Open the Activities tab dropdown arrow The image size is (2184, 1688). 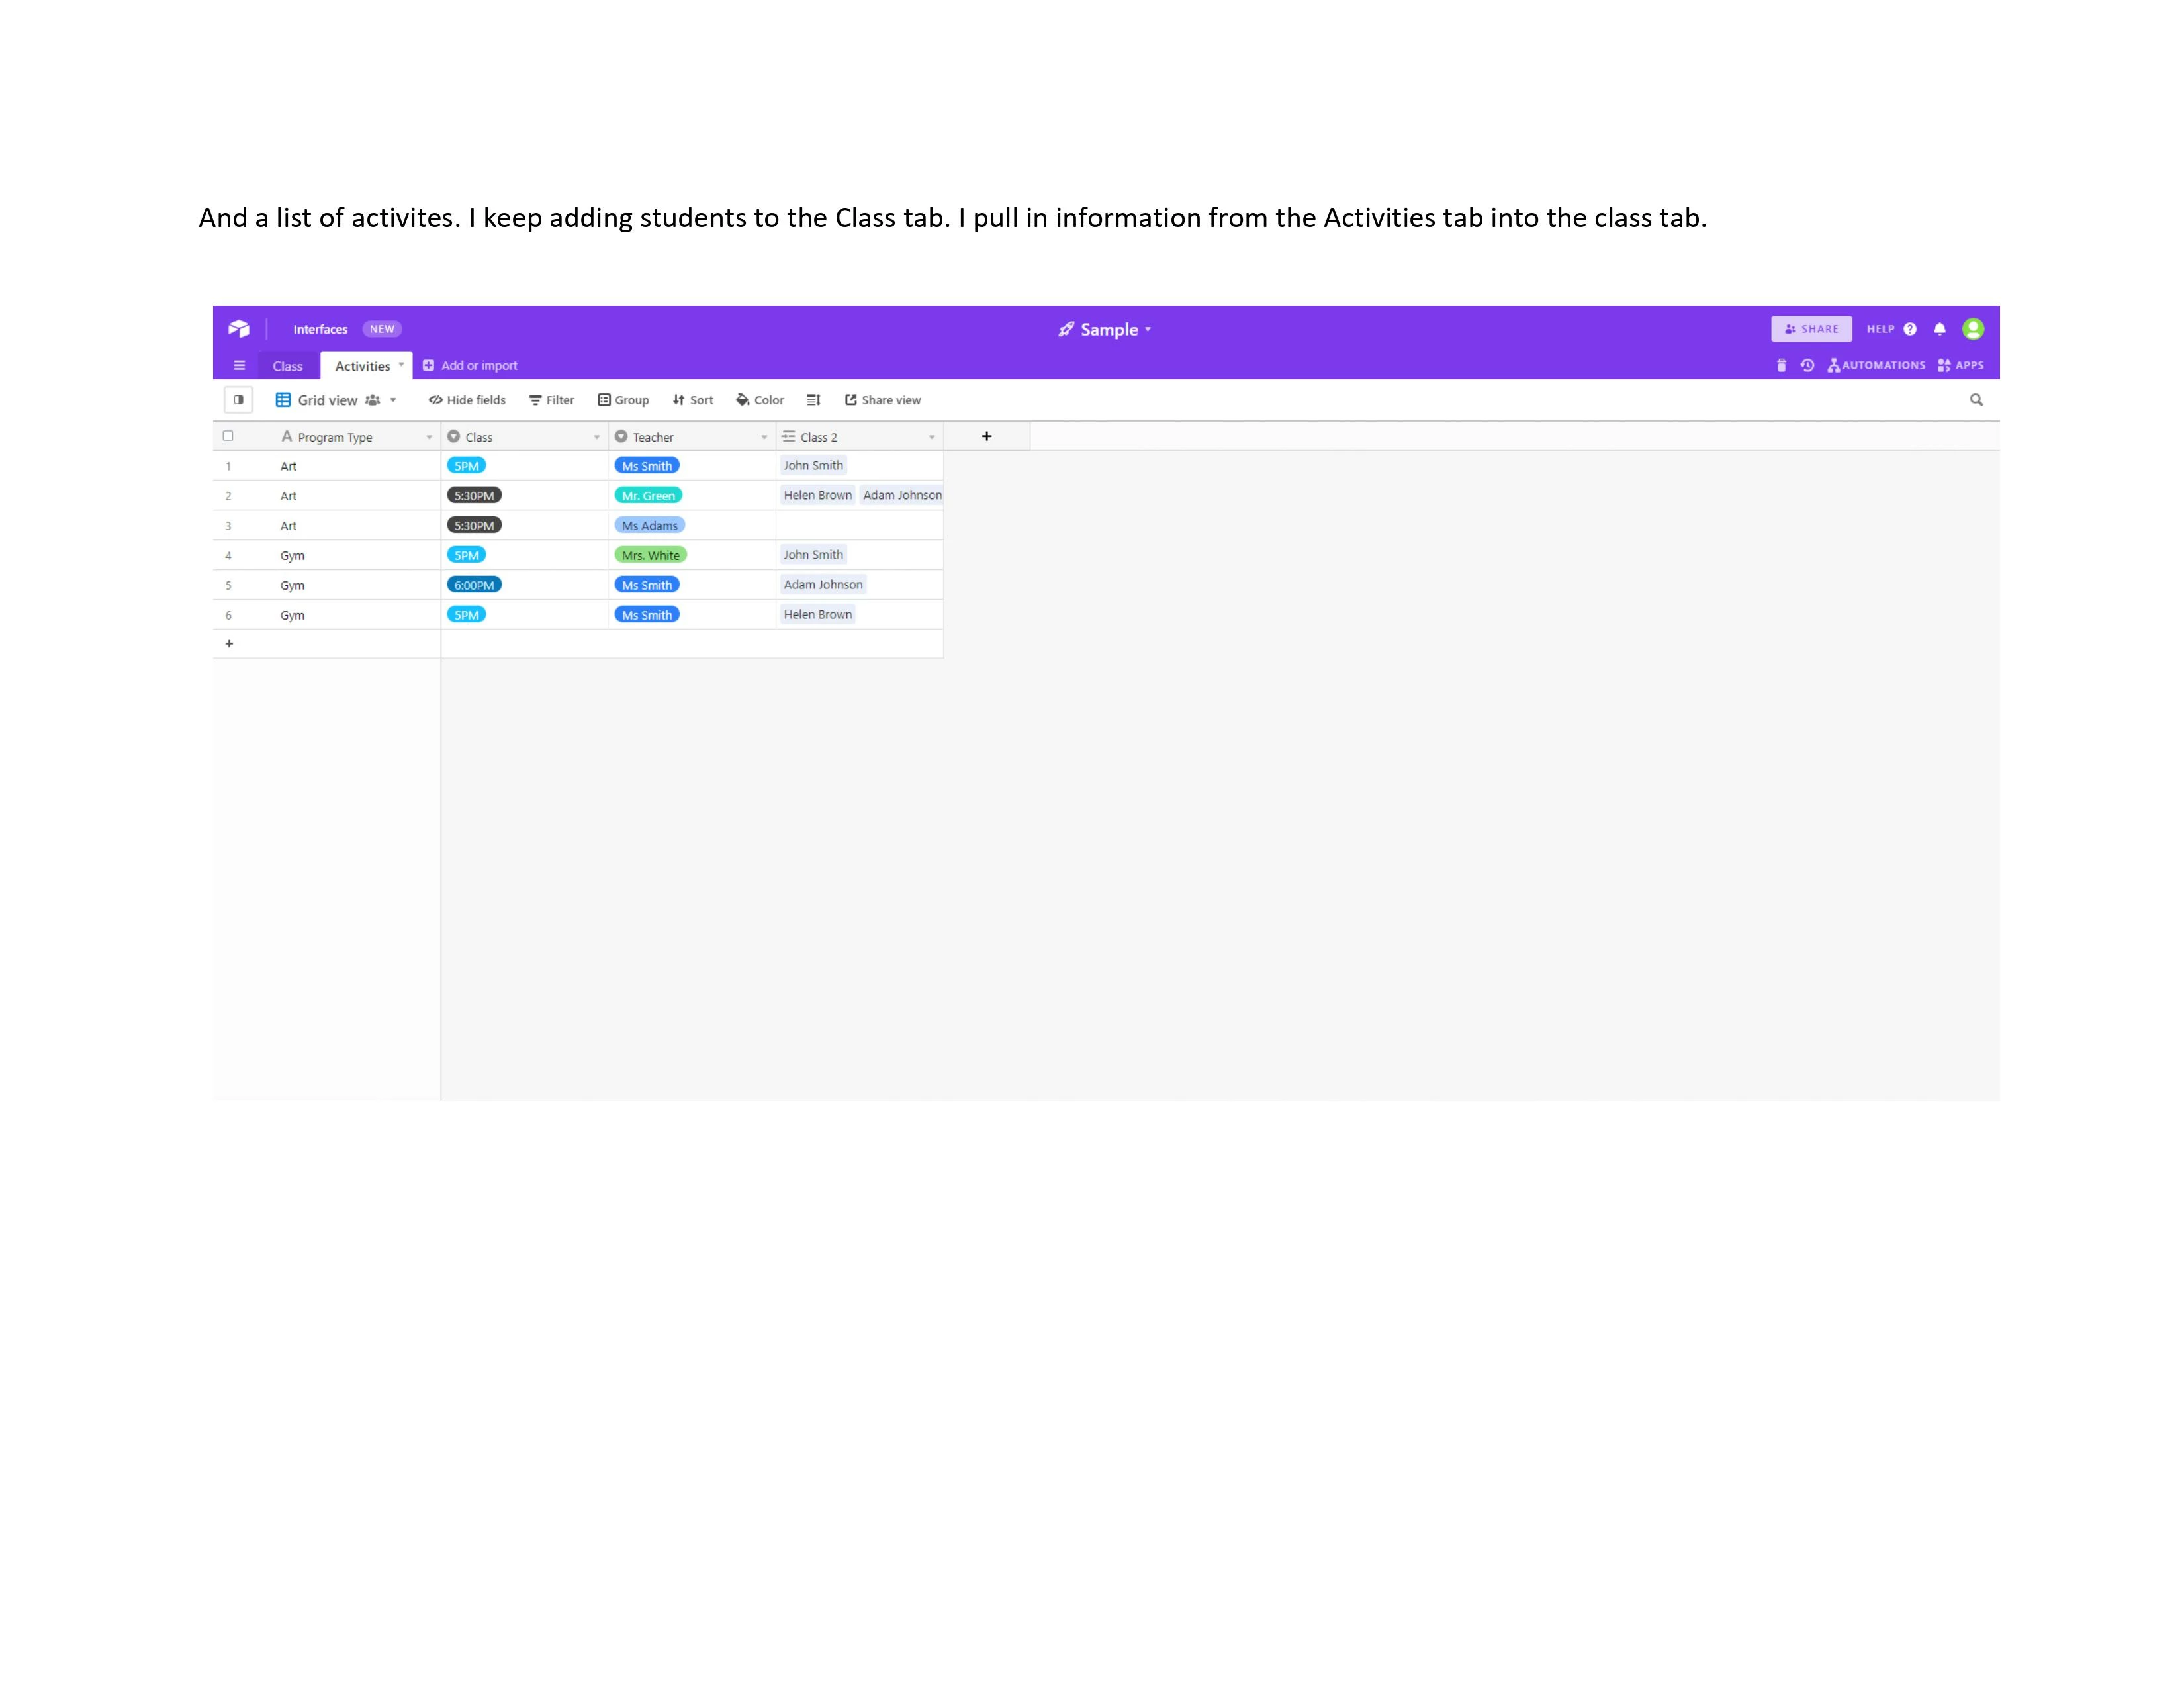(x=401, y=365)
